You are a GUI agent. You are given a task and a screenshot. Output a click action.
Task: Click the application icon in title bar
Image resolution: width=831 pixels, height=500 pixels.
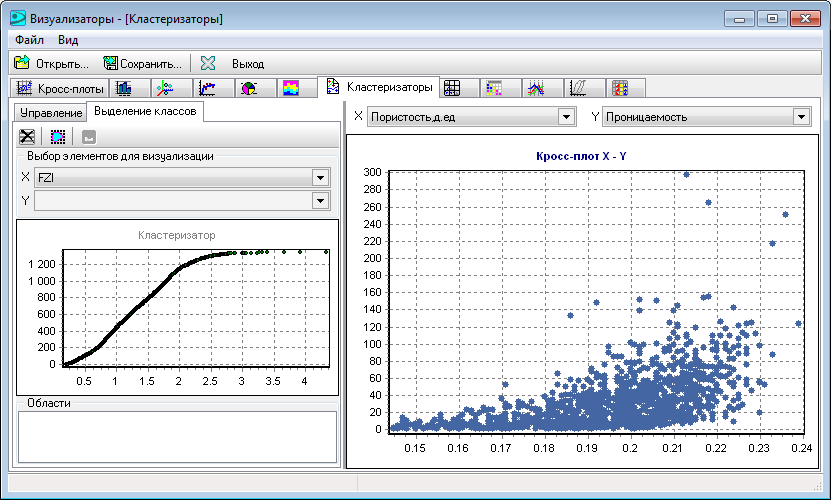point(17,19)
